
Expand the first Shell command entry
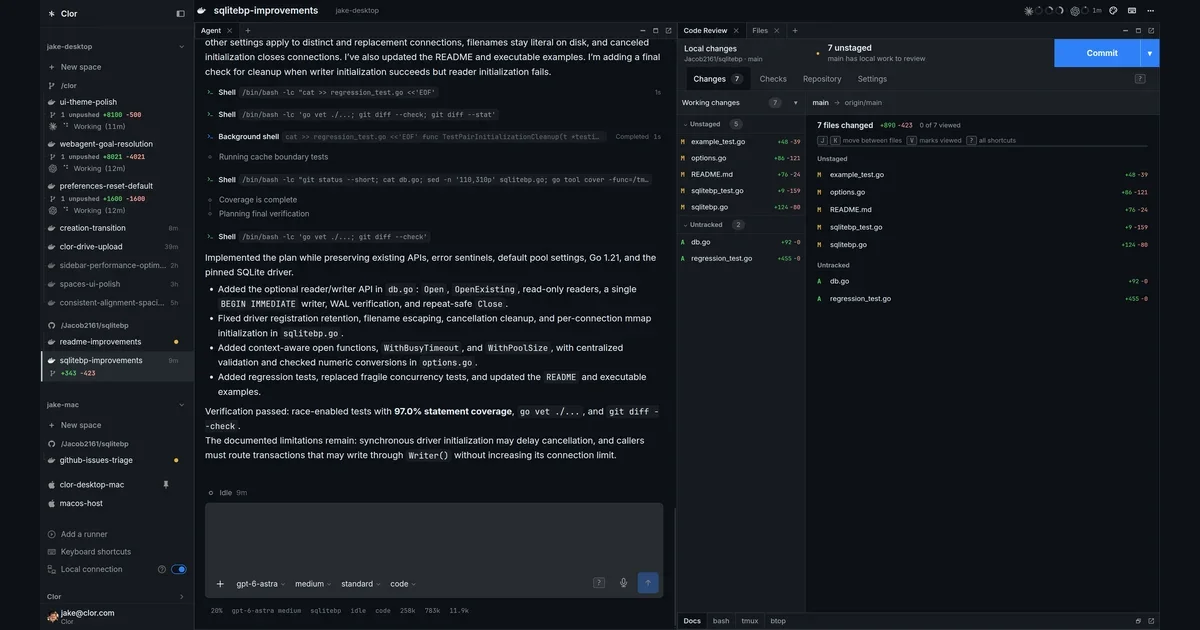(x=433, y=92)
